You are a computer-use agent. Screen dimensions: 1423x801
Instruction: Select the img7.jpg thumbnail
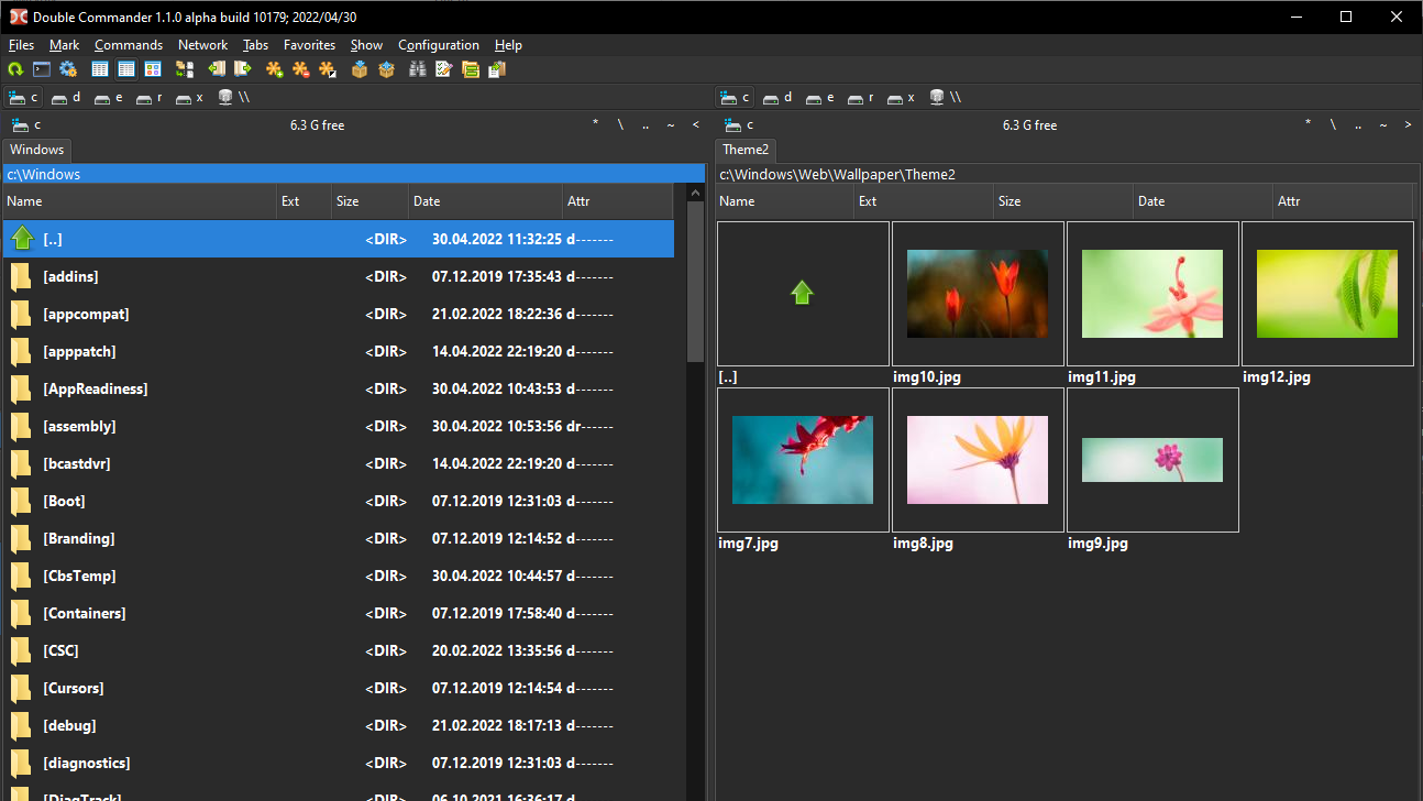802,460
